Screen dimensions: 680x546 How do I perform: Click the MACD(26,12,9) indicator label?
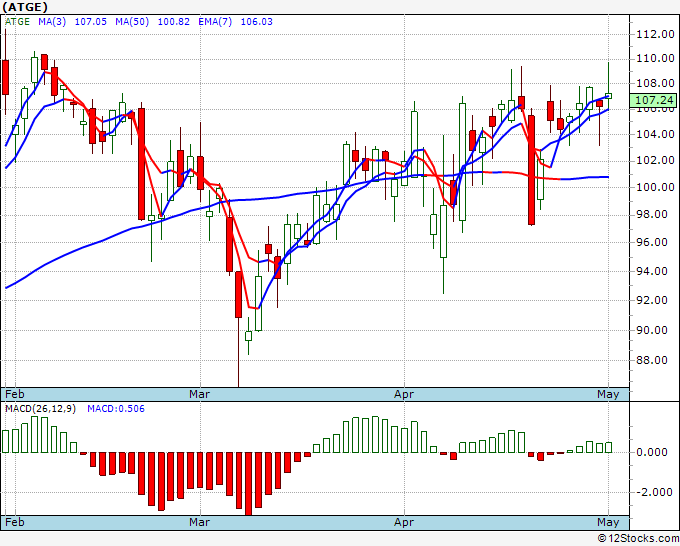tap(40, 409)
